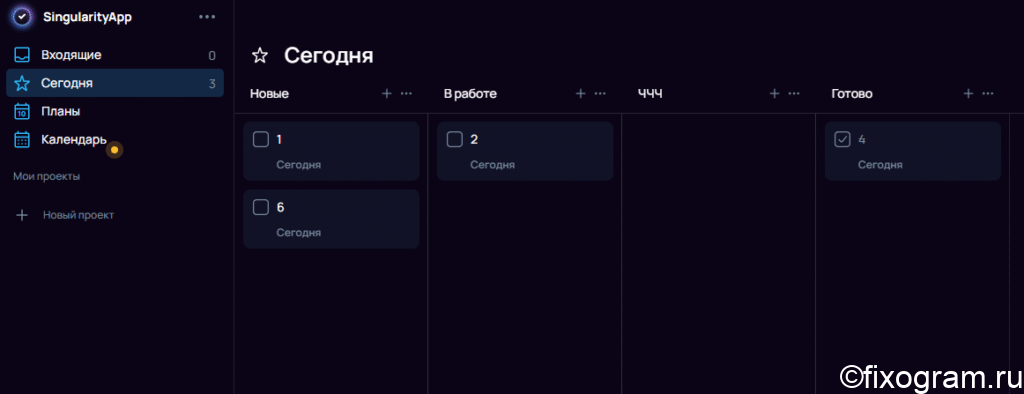Open the SingularityApp three-dot menu
The height and width of the screenshot is (394, 1024).
click(207, 17)
